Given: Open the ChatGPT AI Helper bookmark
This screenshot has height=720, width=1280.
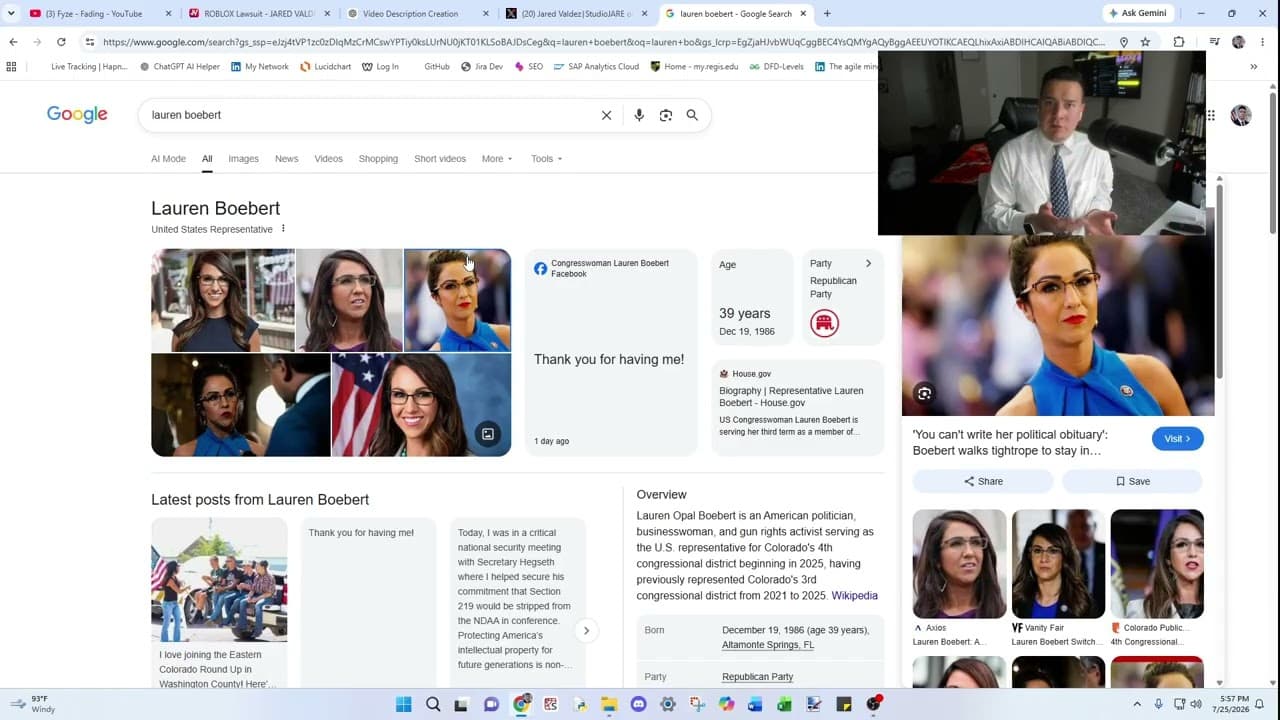Looking at the screenshot, I should [179, 67].
